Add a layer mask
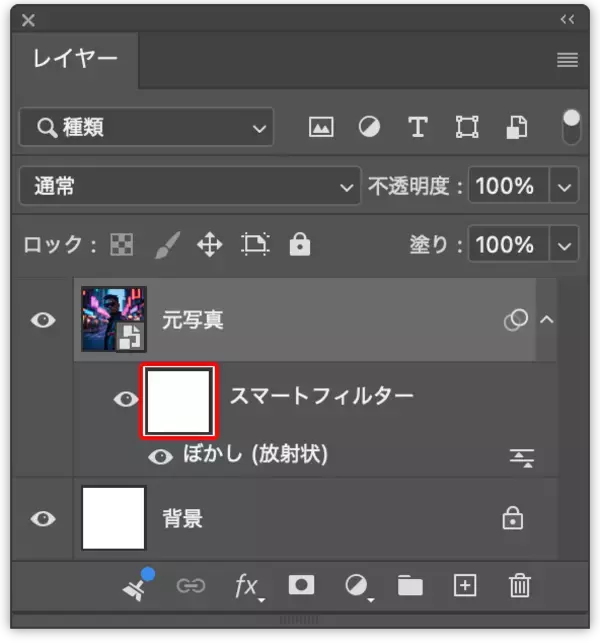 point(301,585)
